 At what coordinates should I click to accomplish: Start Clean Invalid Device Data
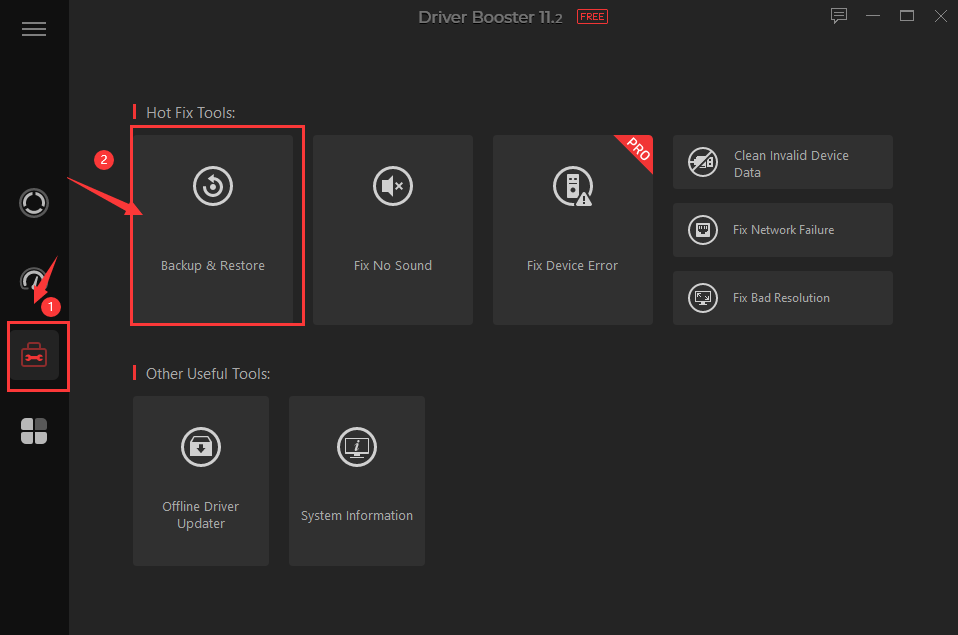click(x=783, y=162)
